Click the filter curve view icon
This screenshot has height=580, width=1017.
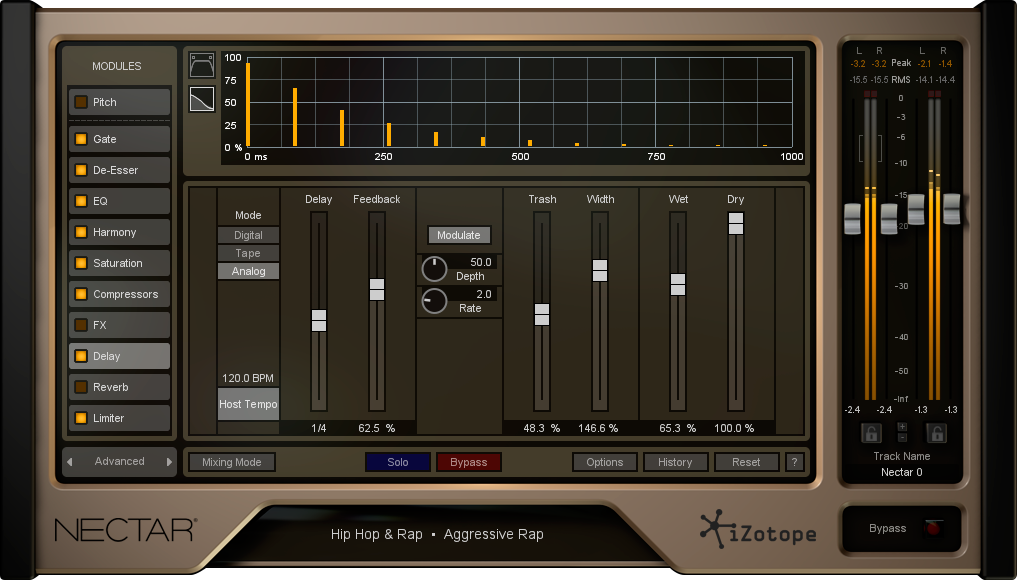[202, 66]
